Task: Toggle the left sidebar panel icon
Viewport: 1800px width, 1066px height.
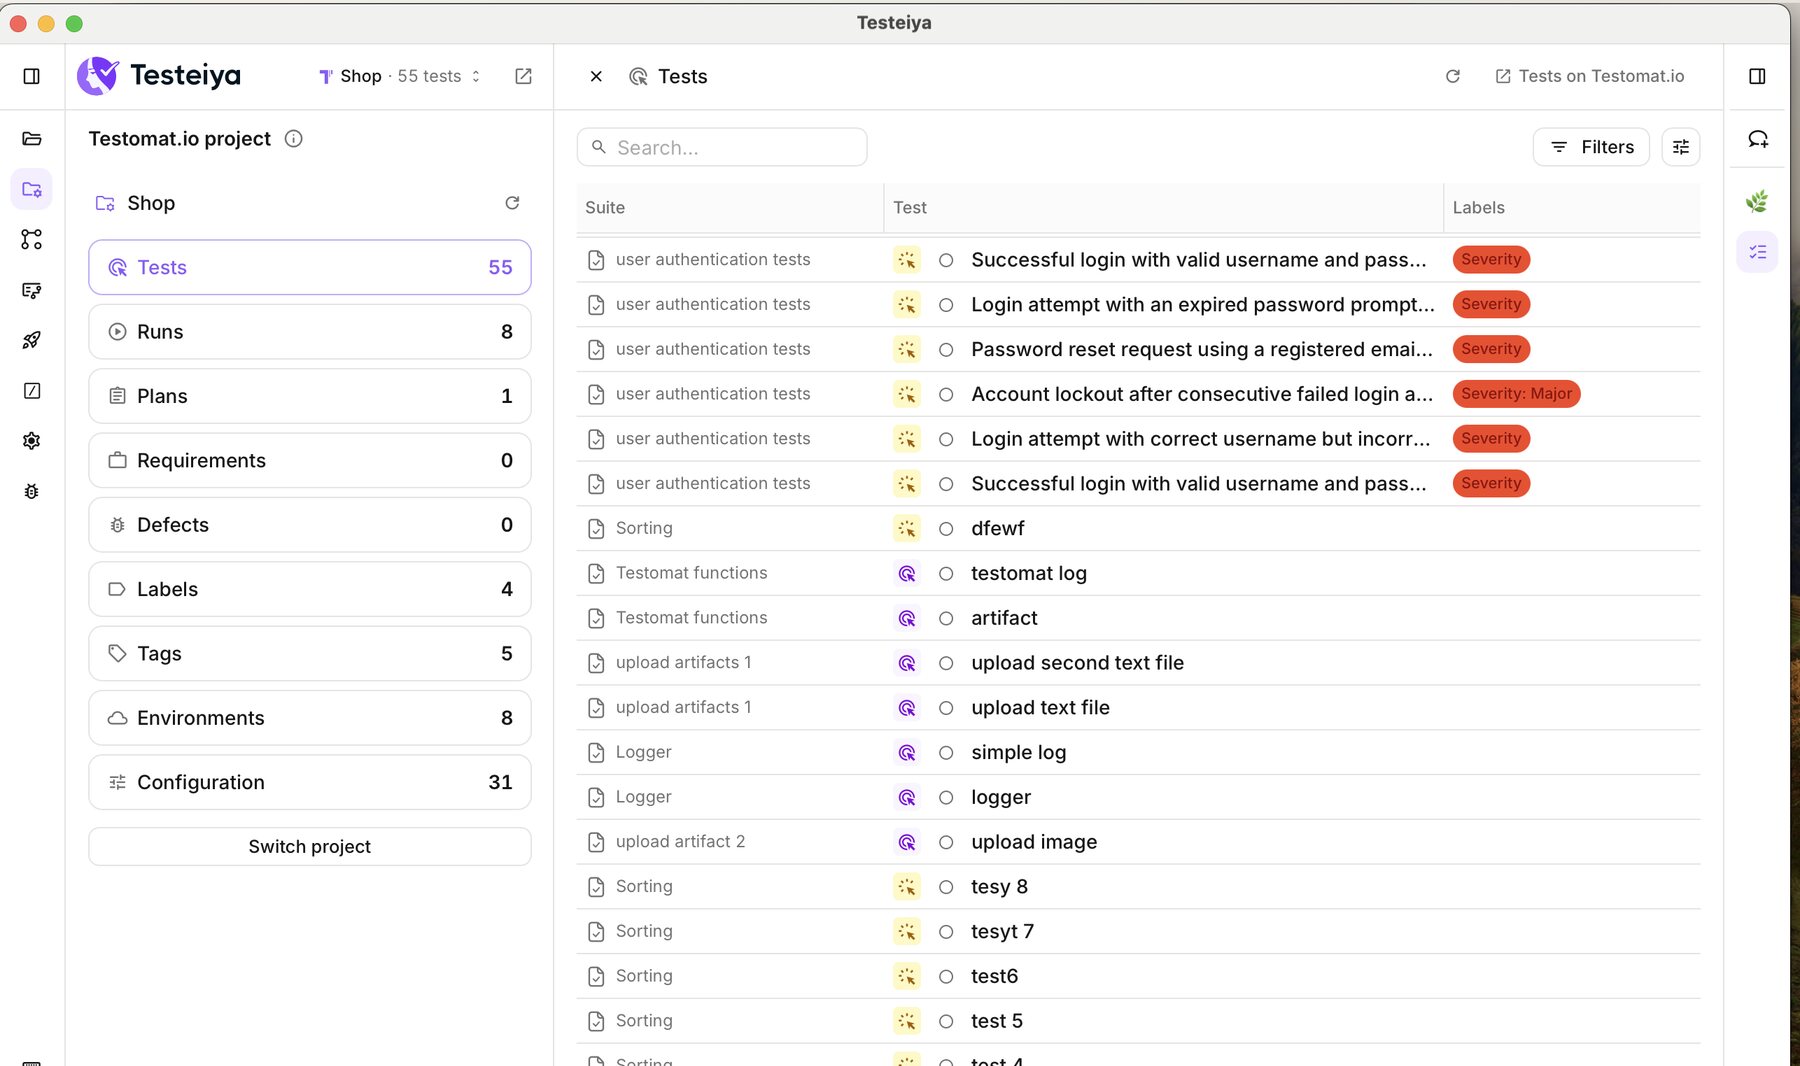Action: [31, 76]
